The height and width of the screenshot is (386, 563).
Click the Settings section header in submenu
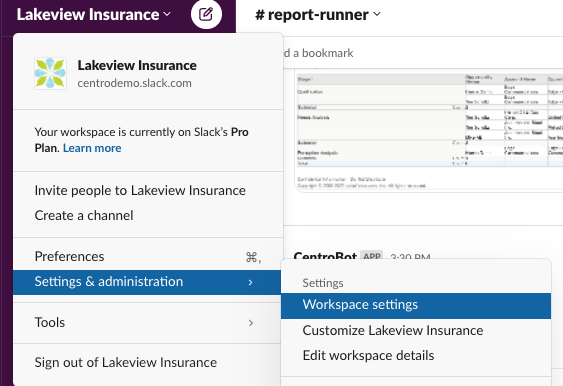tap(323, 283)
